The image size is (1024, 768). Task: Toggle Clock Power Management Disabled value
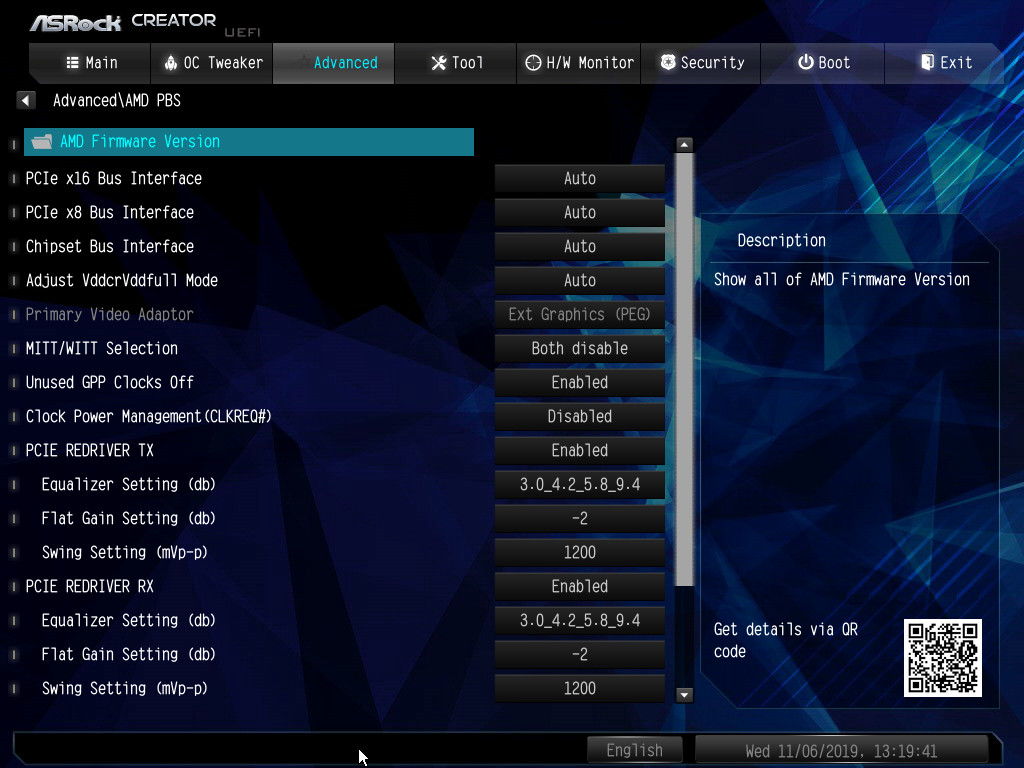[x=579, y=416]
